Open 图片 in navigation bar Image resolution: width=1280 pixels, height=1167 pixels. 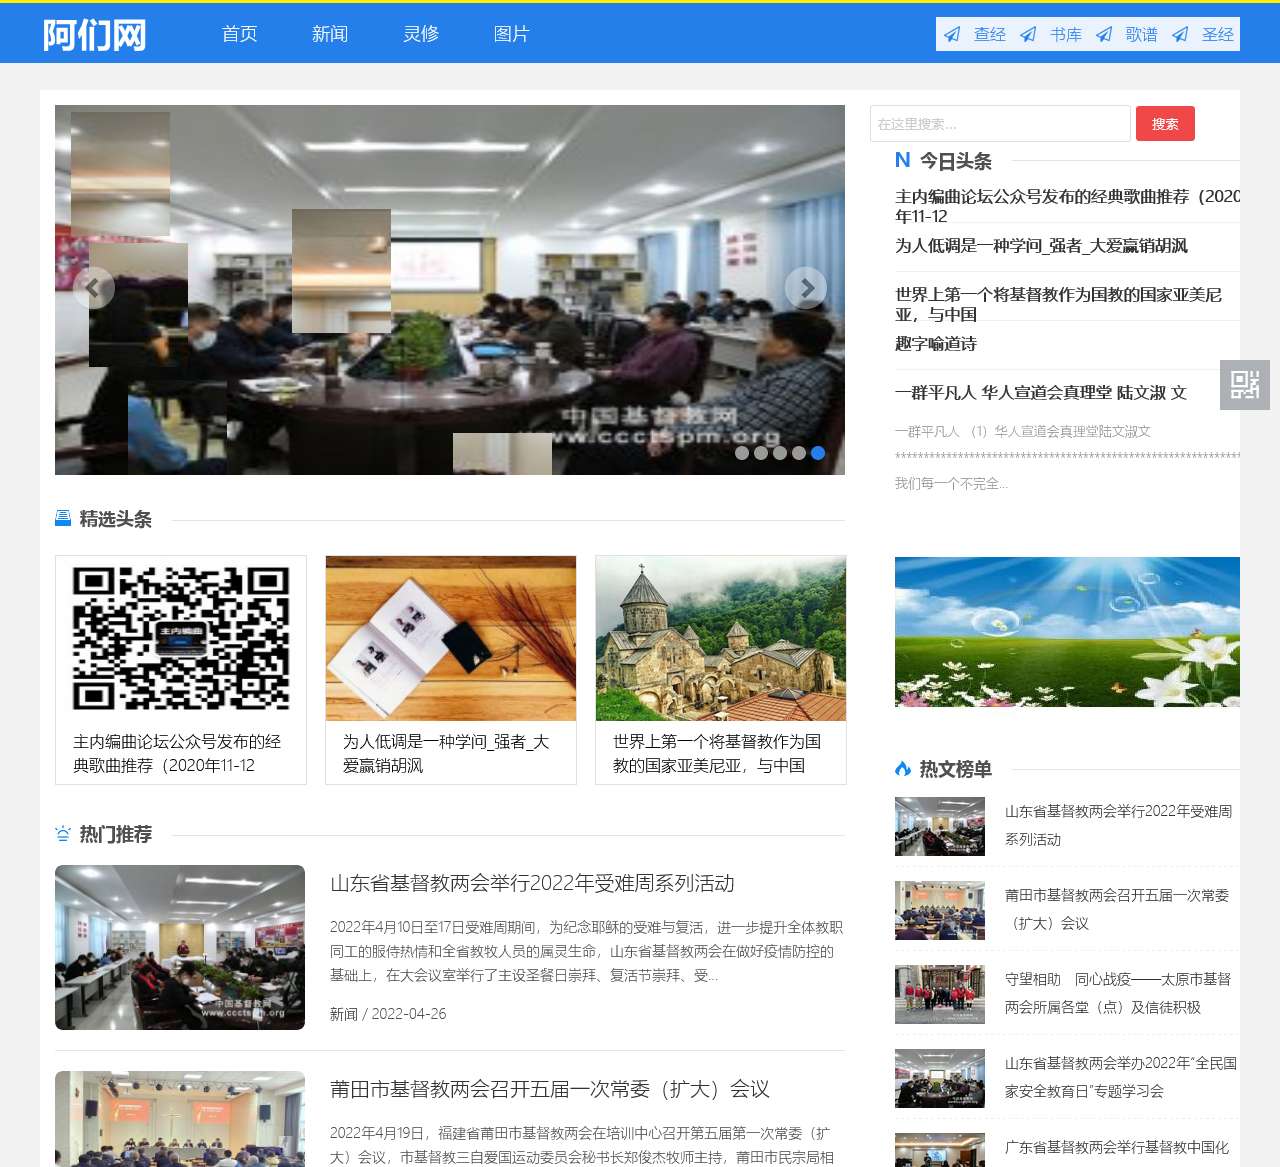(511, 34)
